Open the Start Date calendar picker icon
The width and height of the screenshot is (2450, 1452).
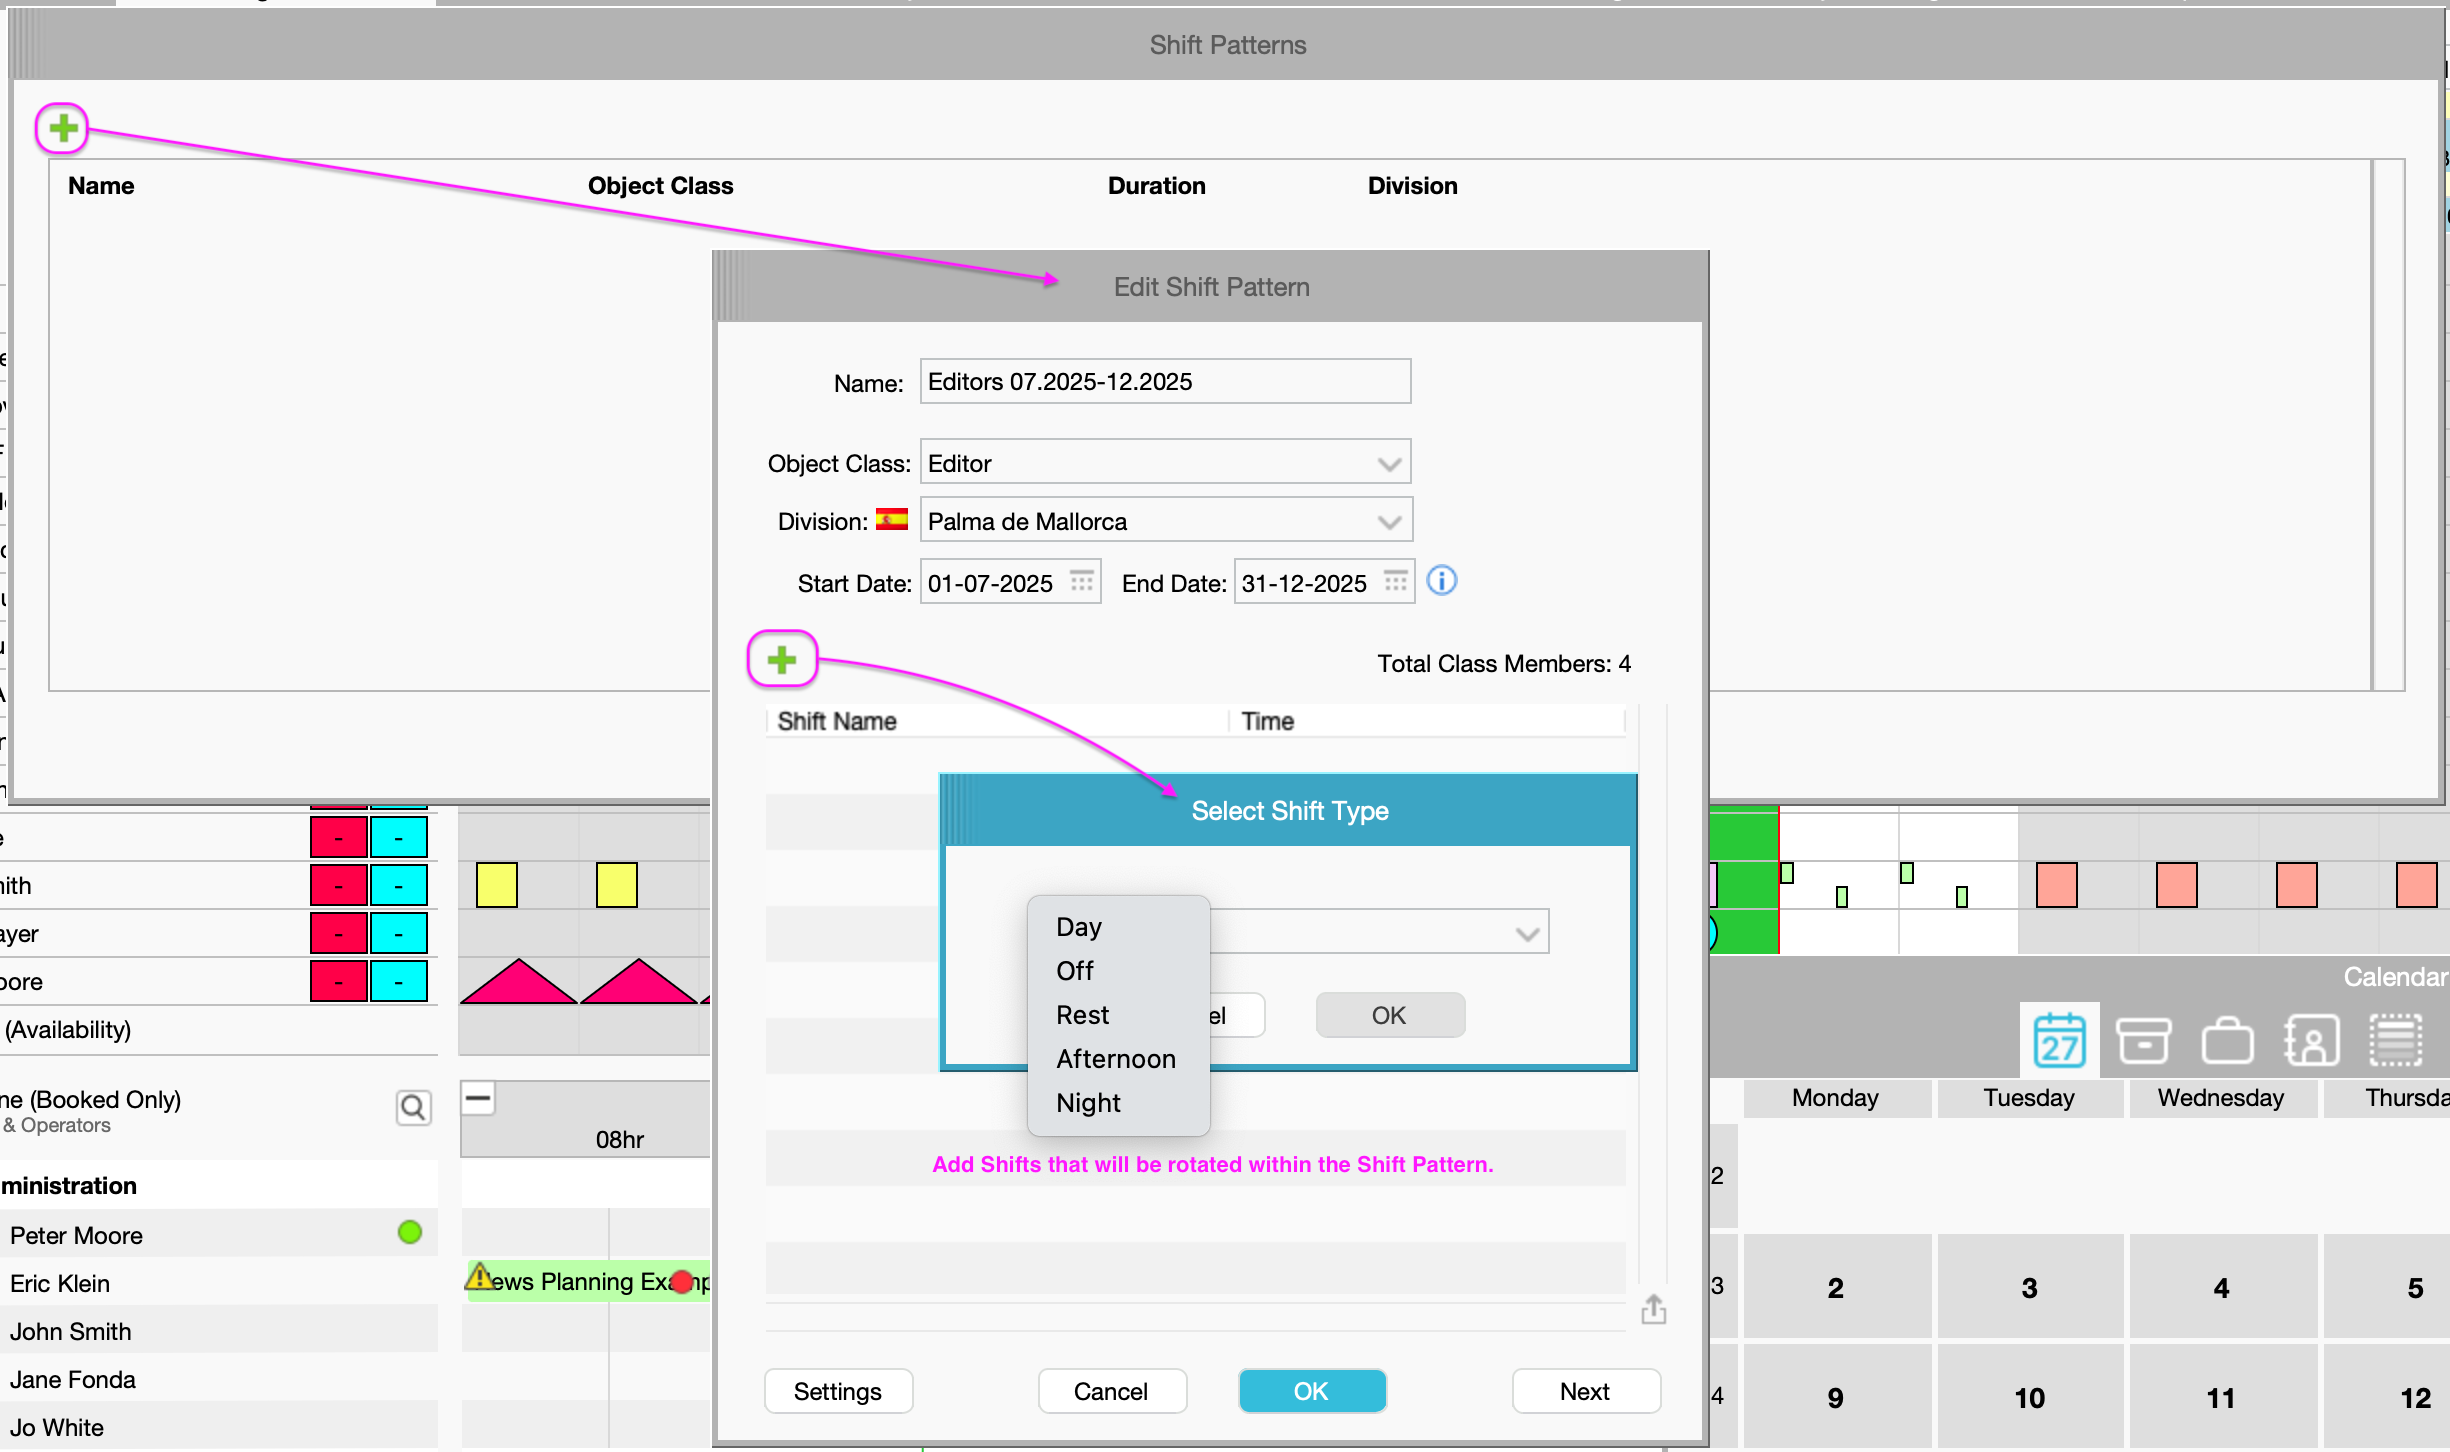coord(1081,582)
